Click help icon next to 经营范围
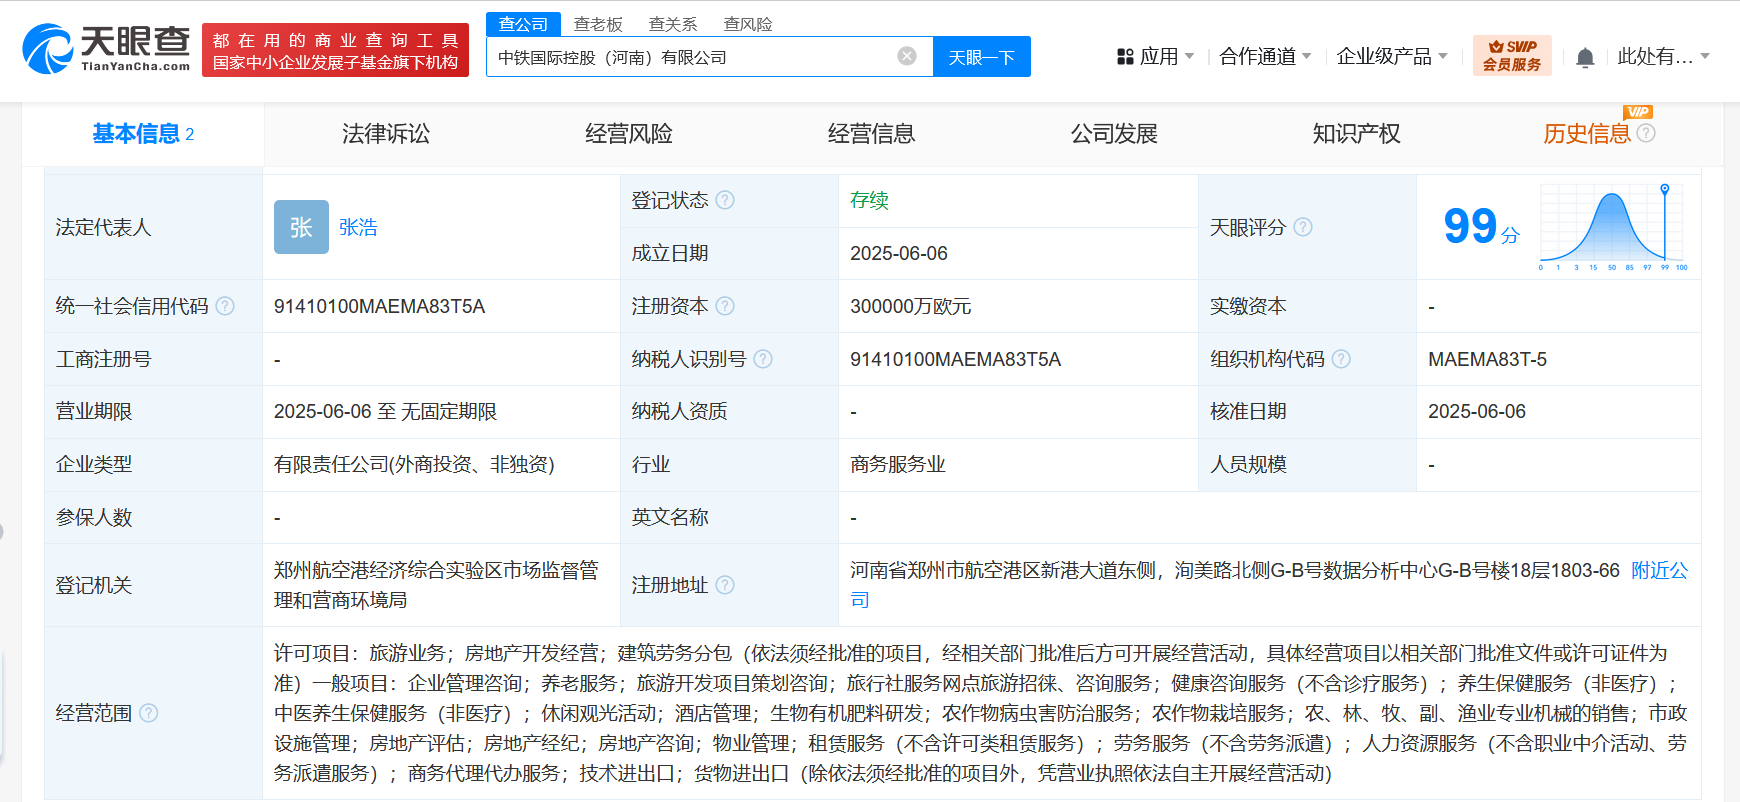 (149, 713)
